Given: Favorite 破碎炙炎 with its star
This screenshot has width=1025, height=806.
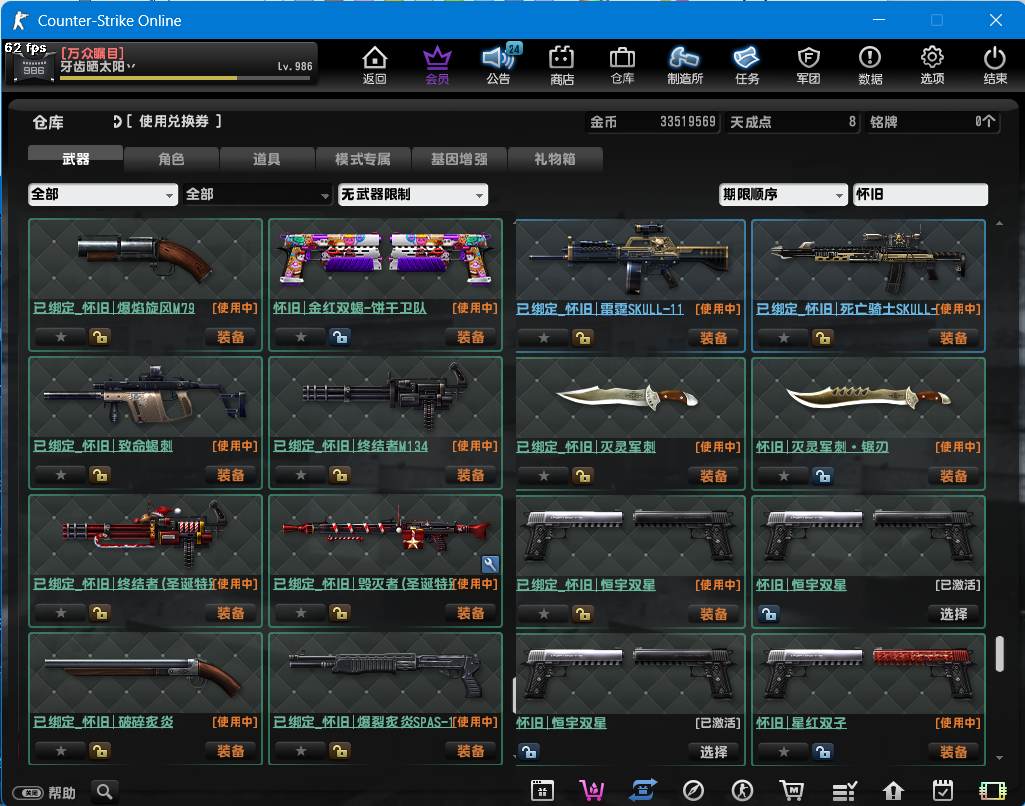Looking at the screenshot, I should pos(61,751).
